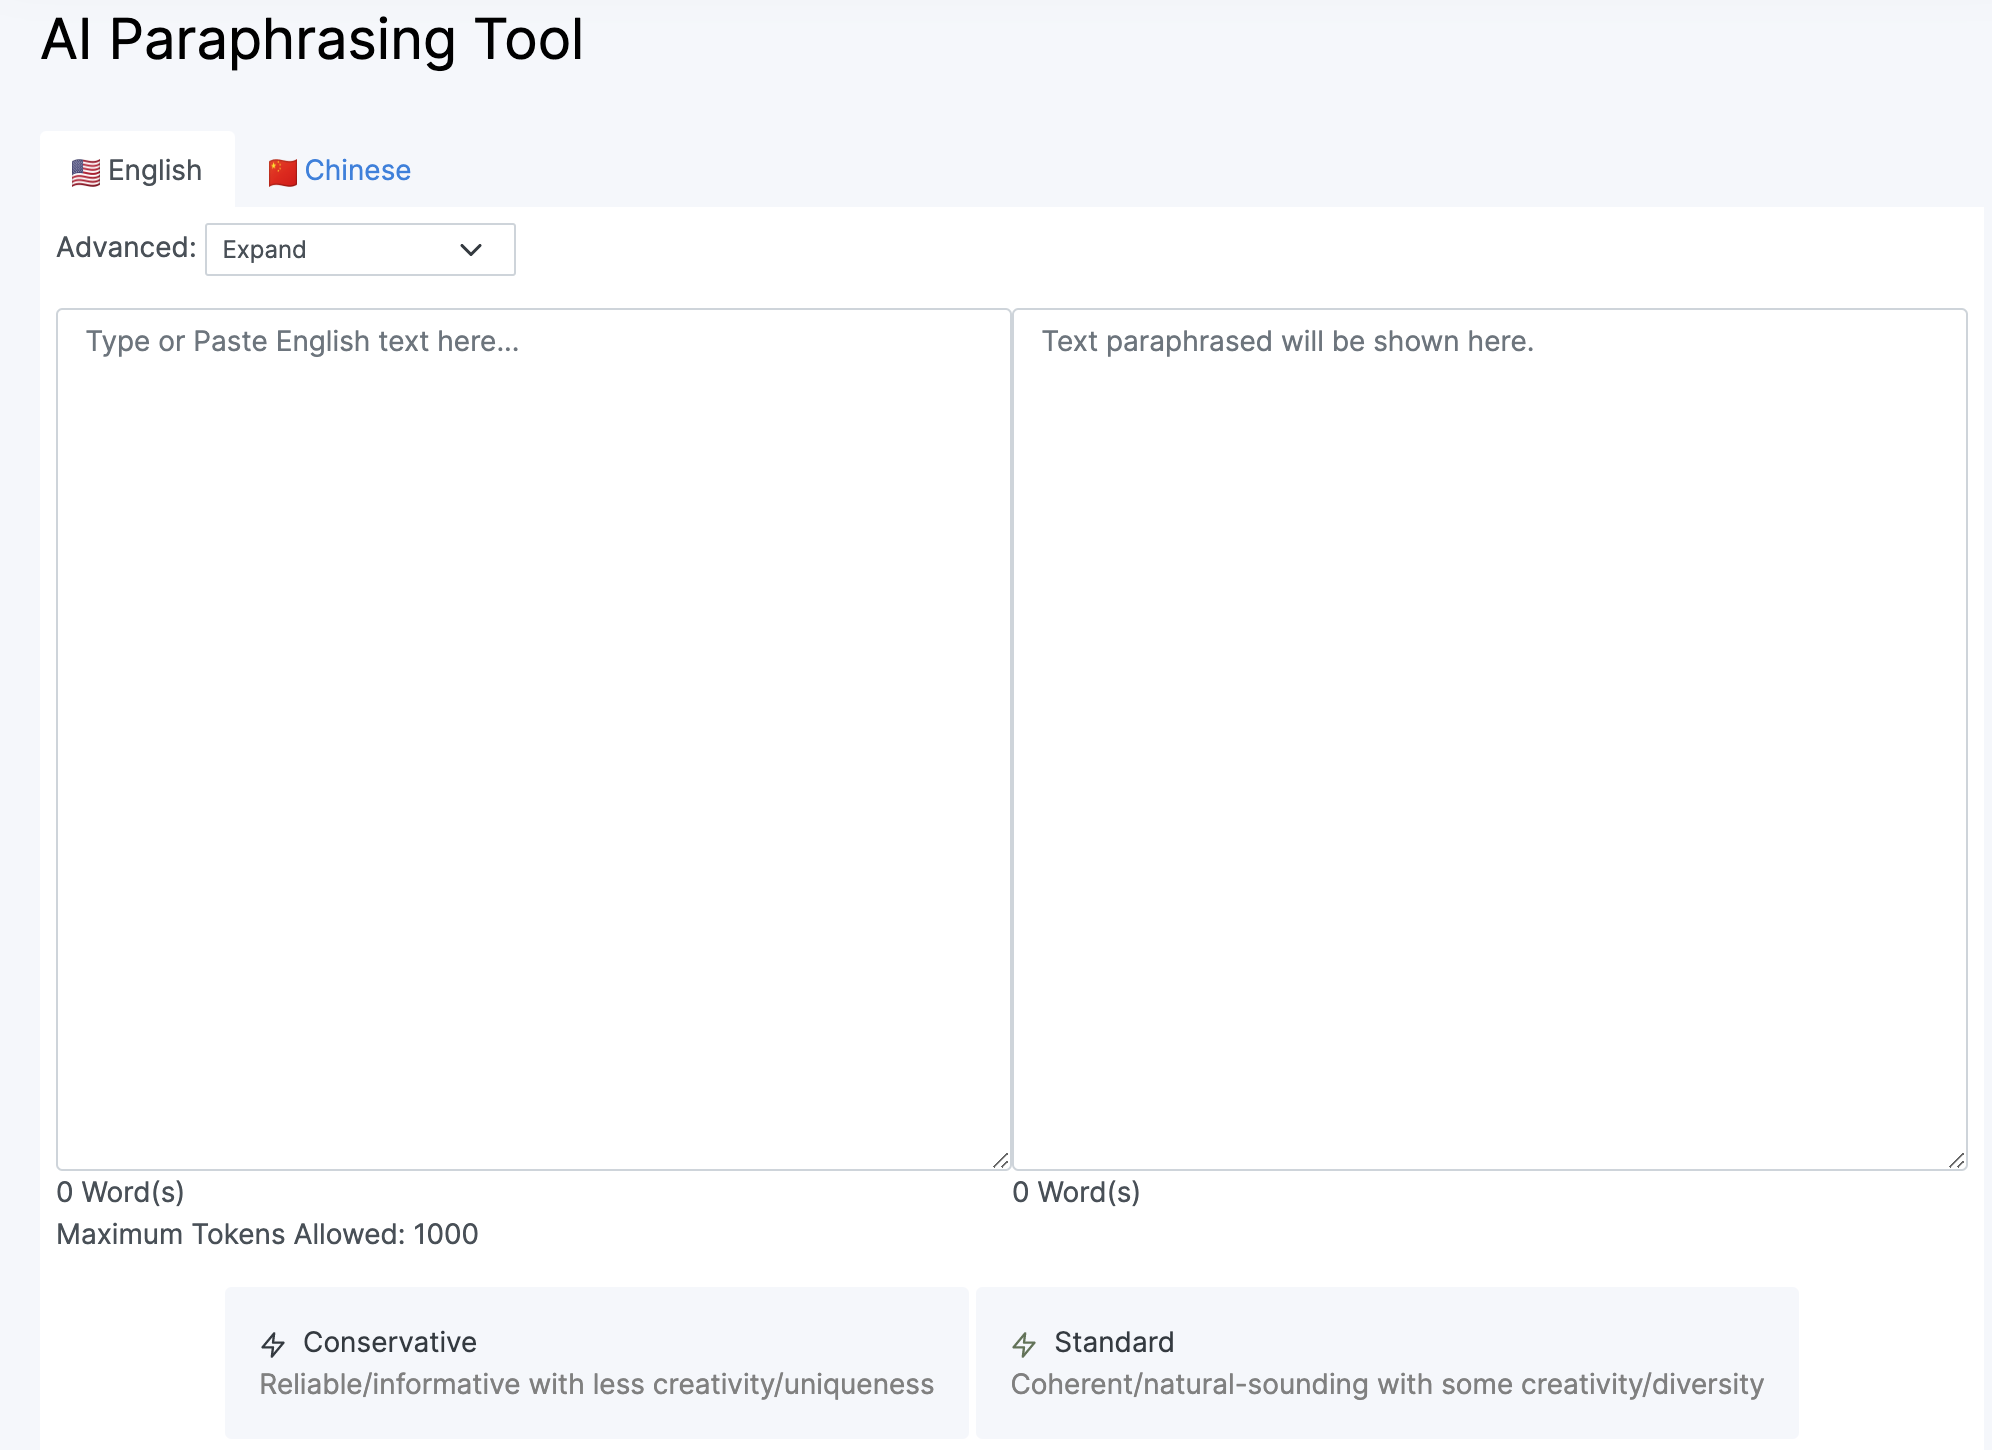Click the lightning bolt icon beside Conservative
Screen dimensions: 1992x1450
pos(273,1344)
